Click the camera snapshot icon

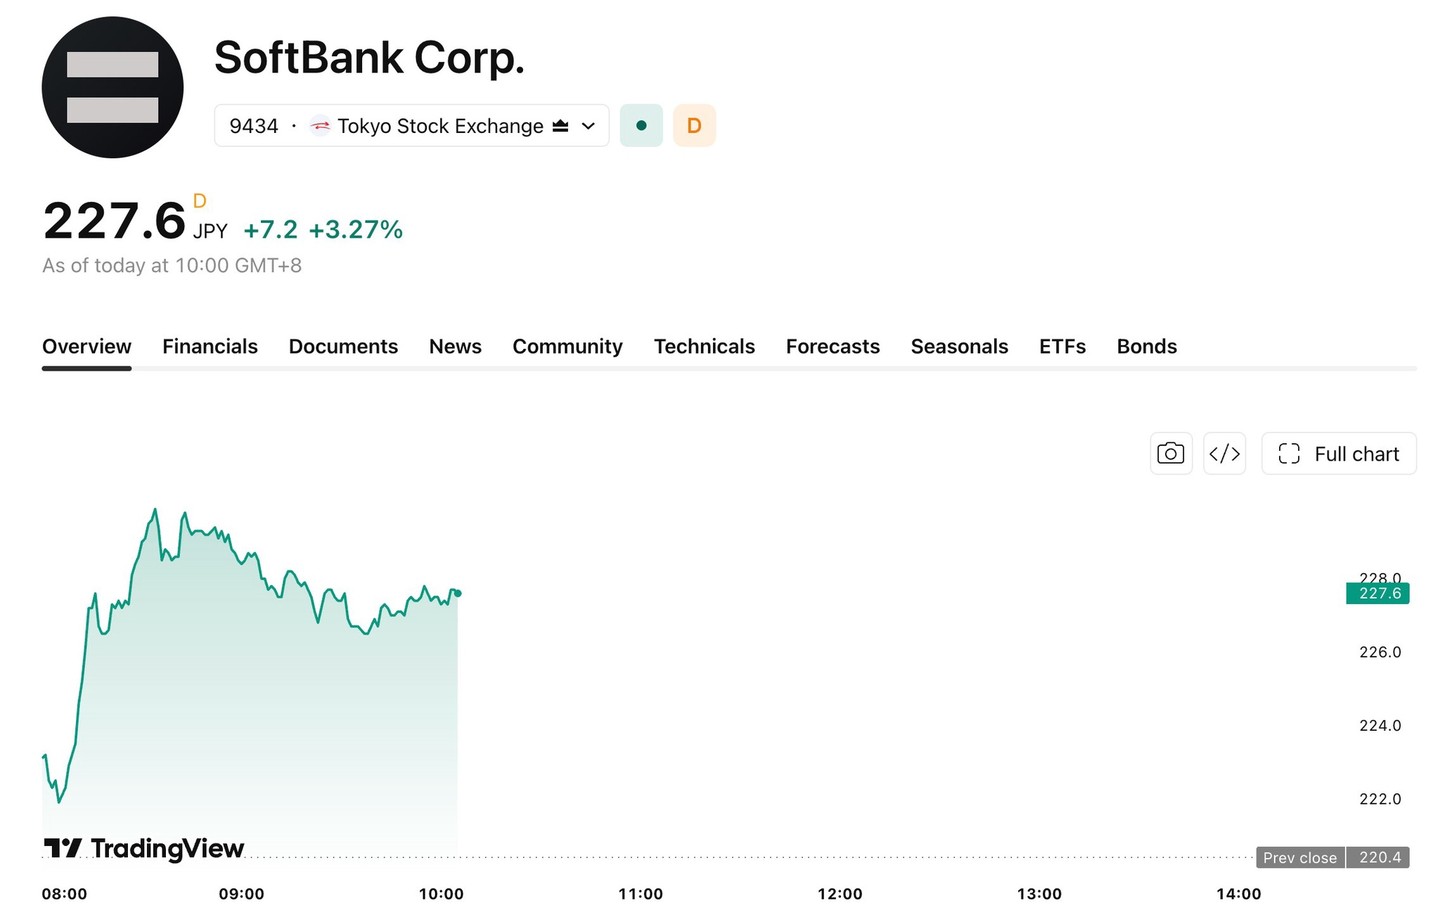[x=1171, y=454]
